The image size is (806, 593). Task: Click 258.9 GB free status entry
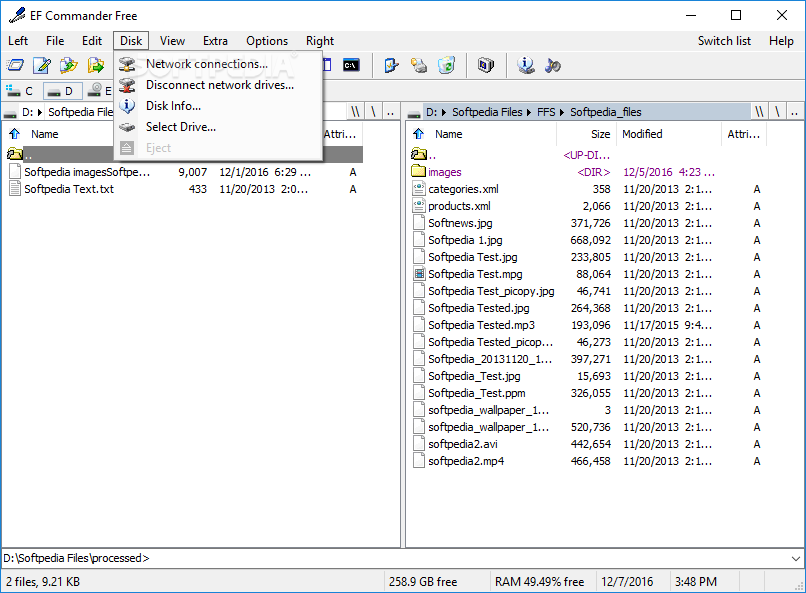click(x=423, y=582)
